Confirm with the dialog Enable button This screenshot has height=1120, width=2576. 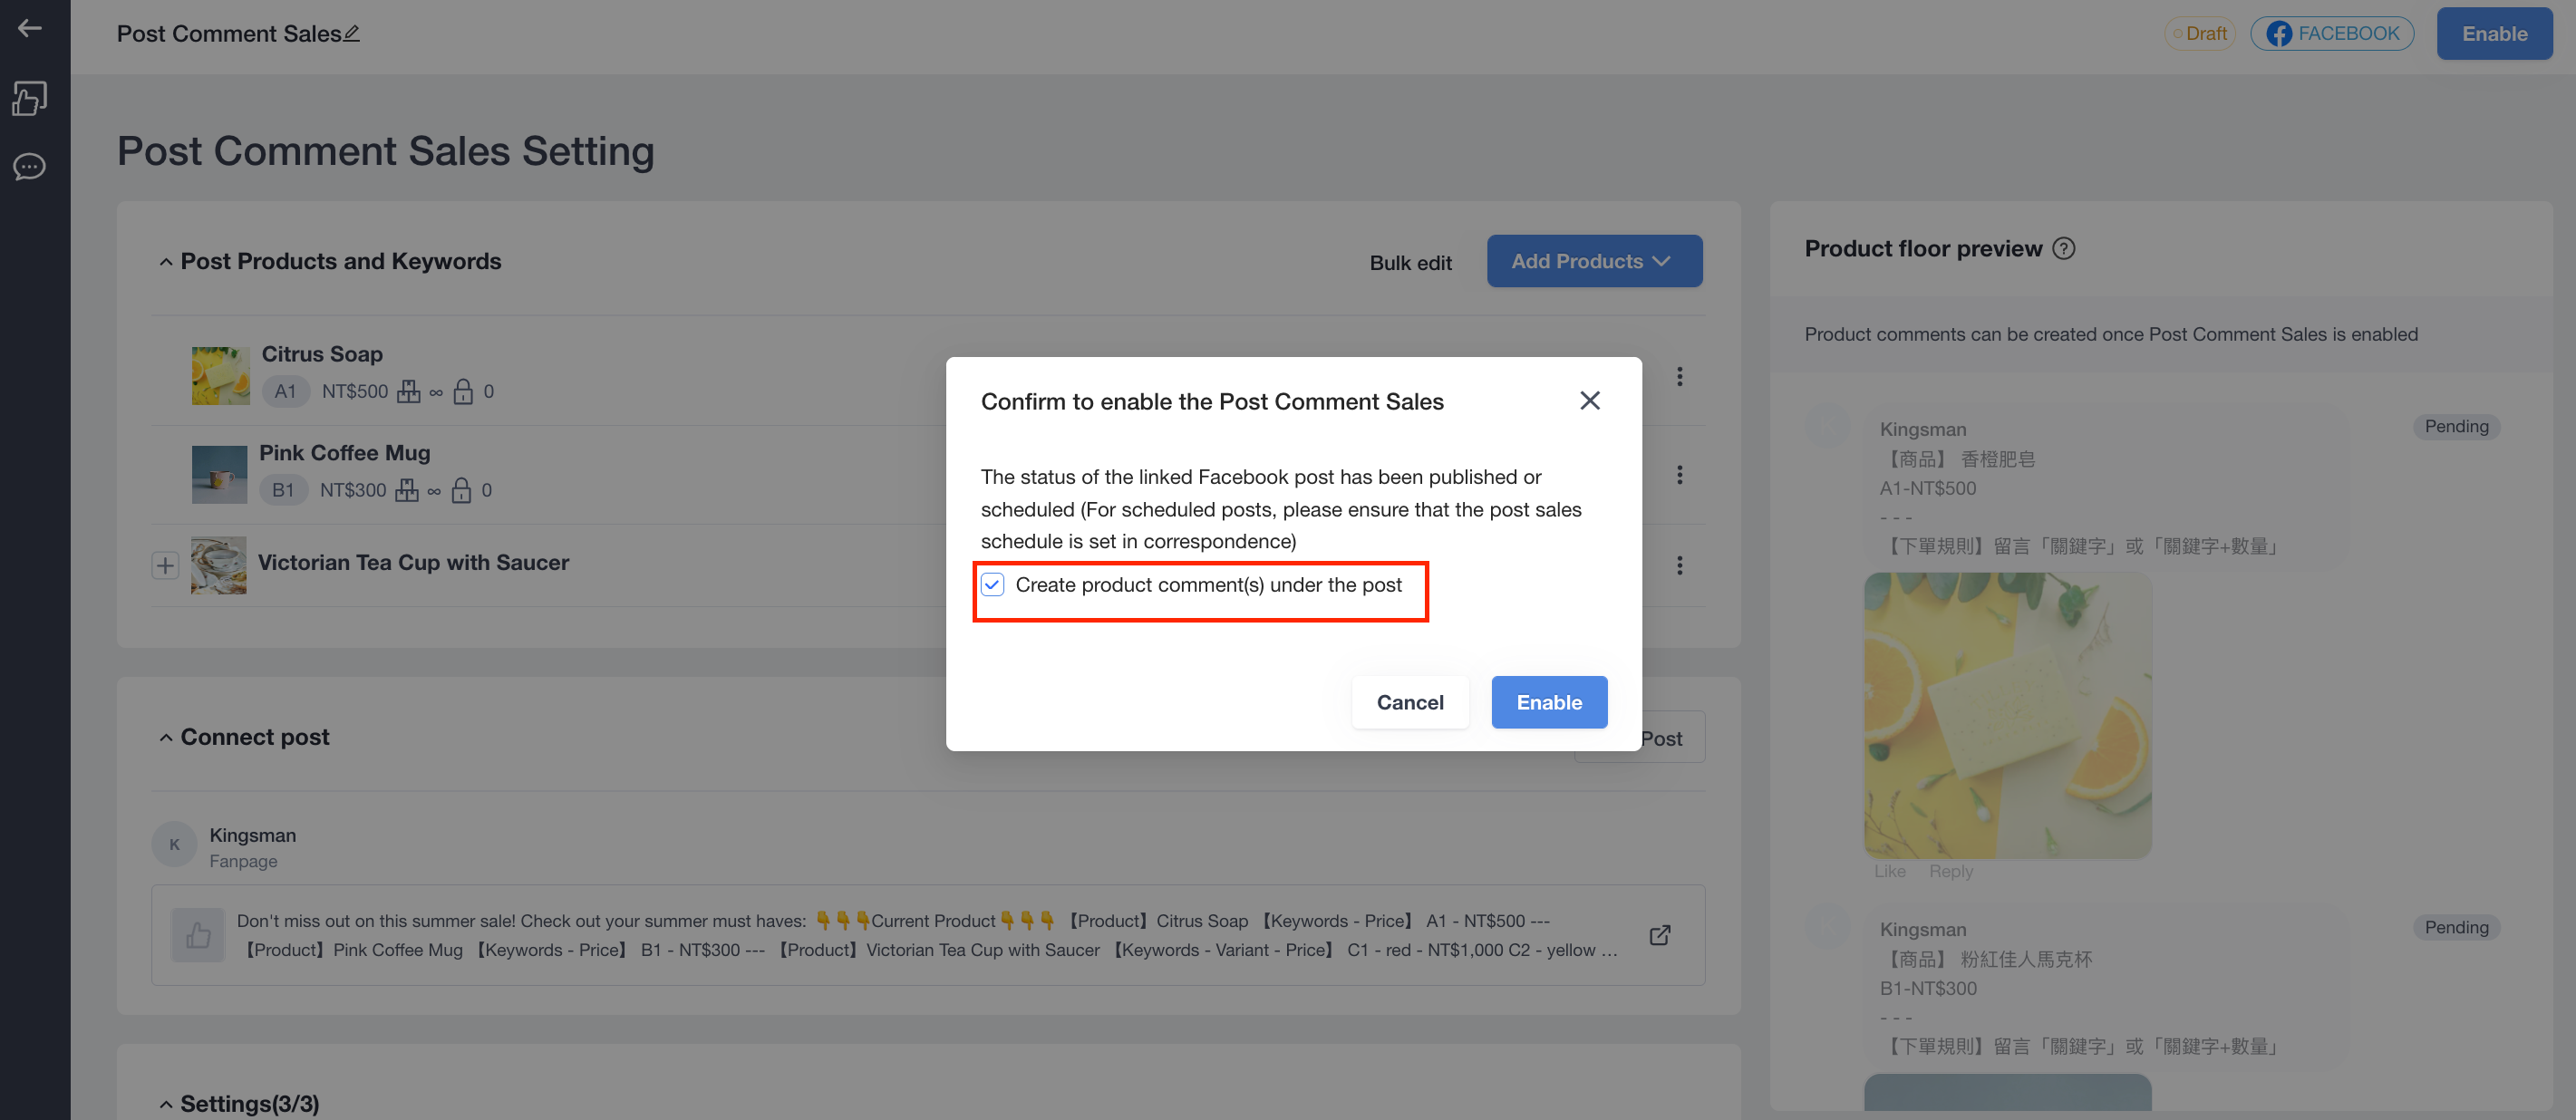pyautogui.click(x=1549, y=702)
